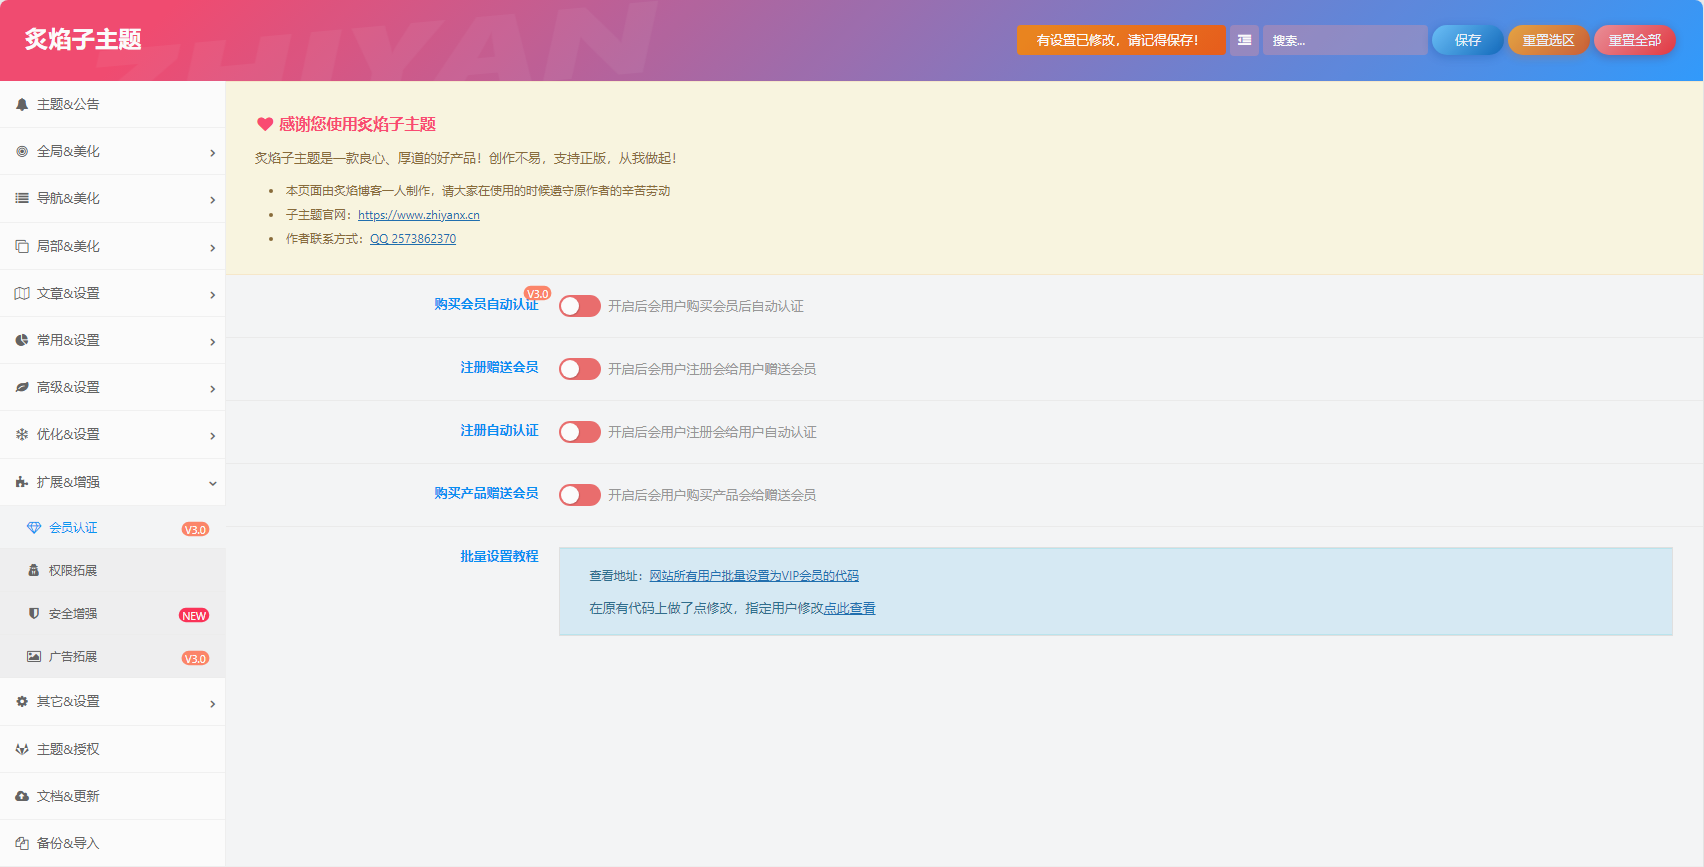Click the V3.0 badge on 广告拓展
Image resolution: width=1704 pixels, height=867 pixels.
click(x=195, y=658)
